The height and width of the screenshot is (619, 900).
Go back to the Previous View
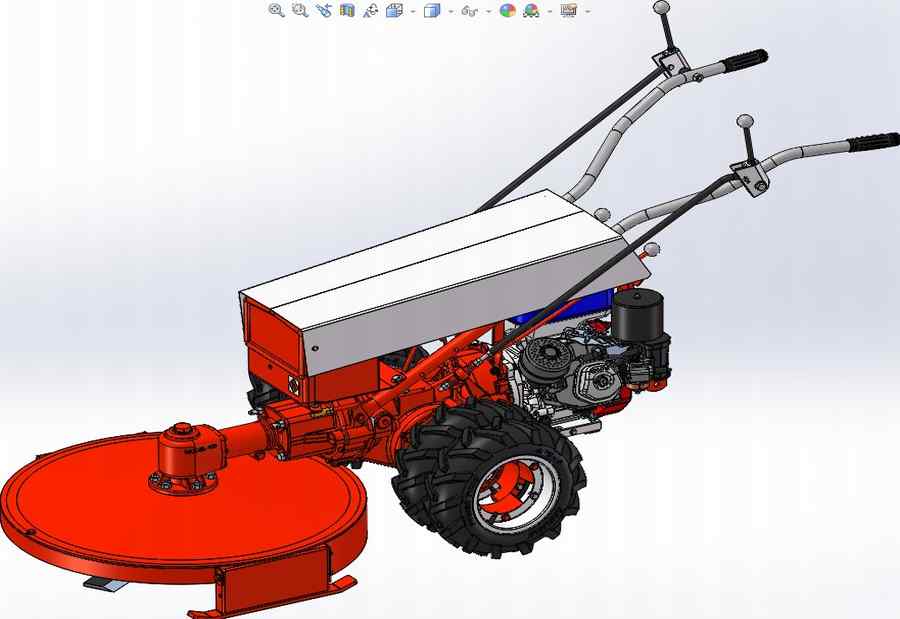pyautogui.click(x=324, y=10)
